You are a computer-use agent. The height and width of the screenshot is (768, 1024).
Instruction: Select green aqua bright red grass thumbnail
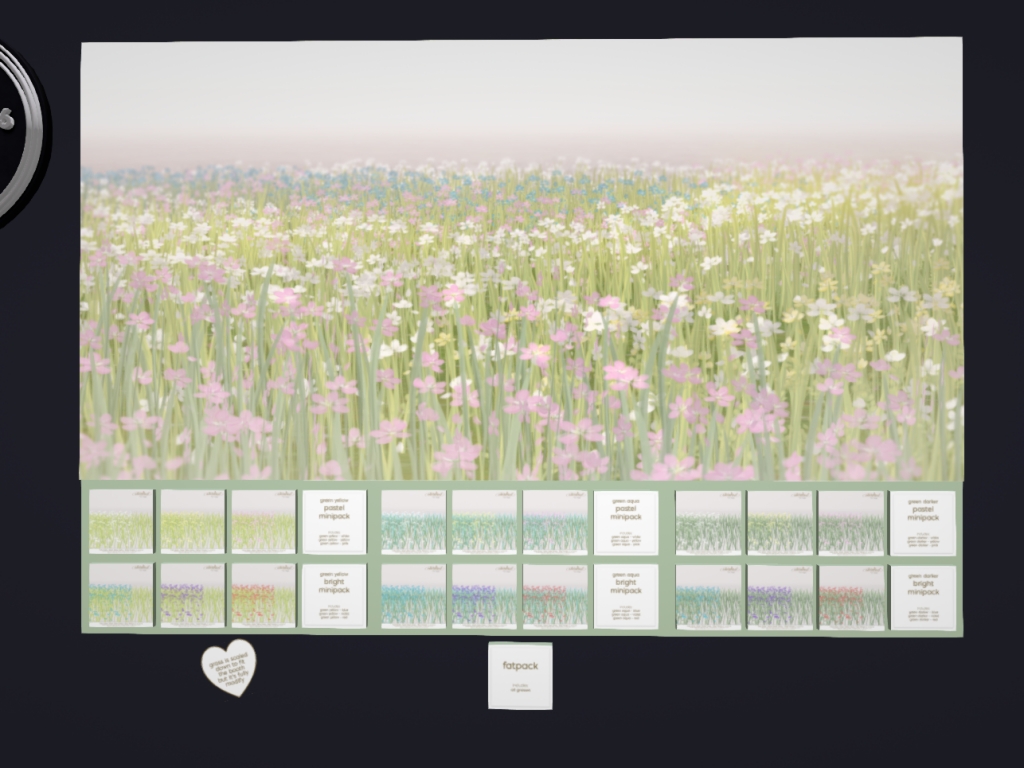pyautogui.click(x=555, y=596)
